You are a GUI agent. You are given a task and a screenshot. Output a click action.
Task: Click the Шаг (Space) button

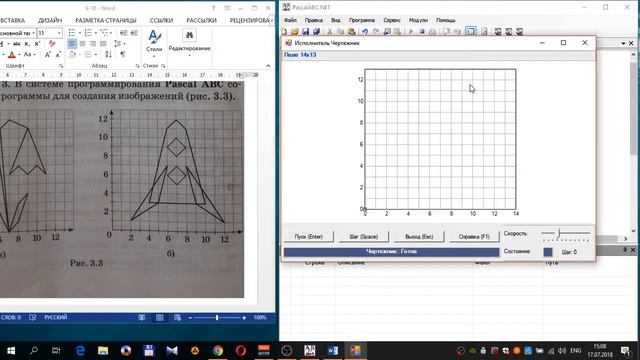coord(364,237)
